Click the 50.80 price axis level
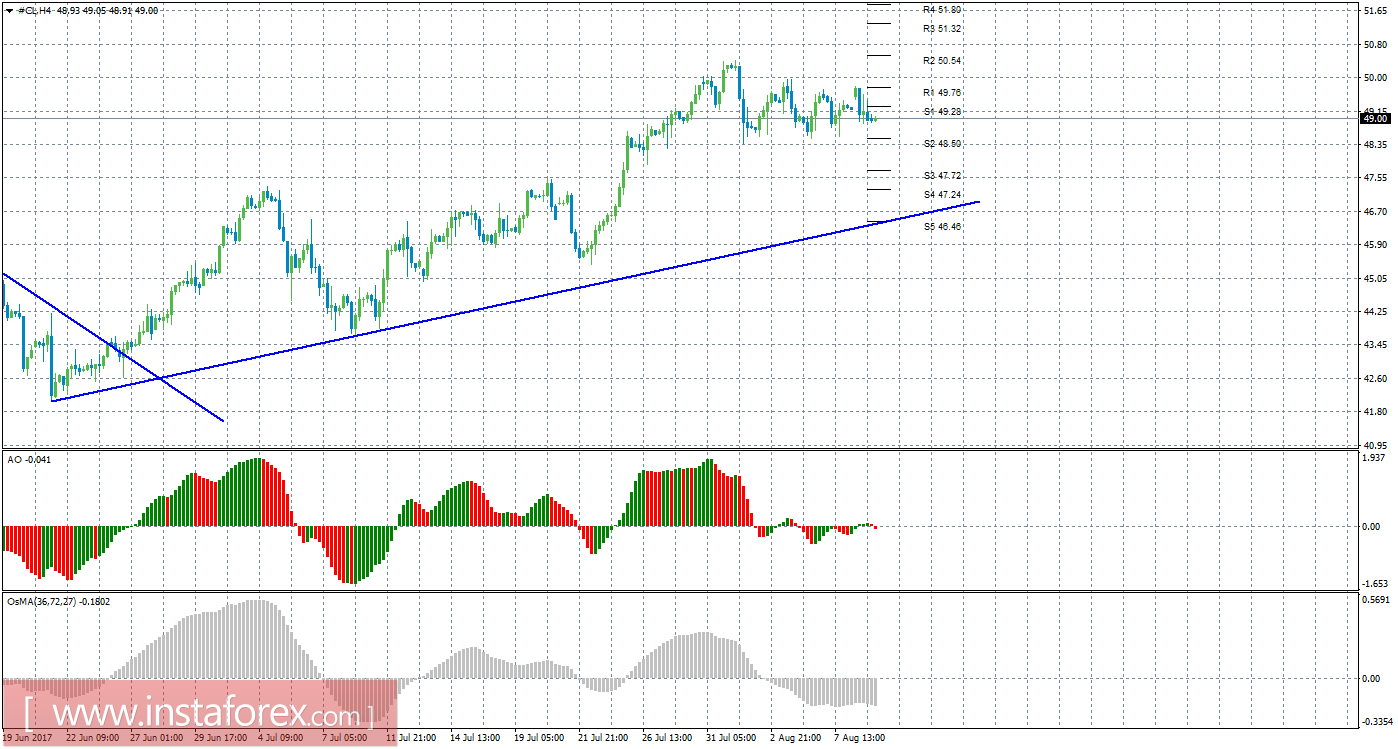 pyautogui.click(x=1377, y=44)
